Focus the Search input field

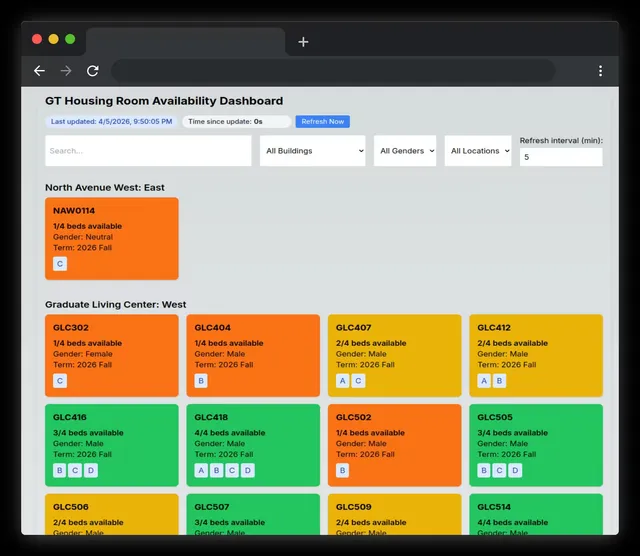click(148, 151)
